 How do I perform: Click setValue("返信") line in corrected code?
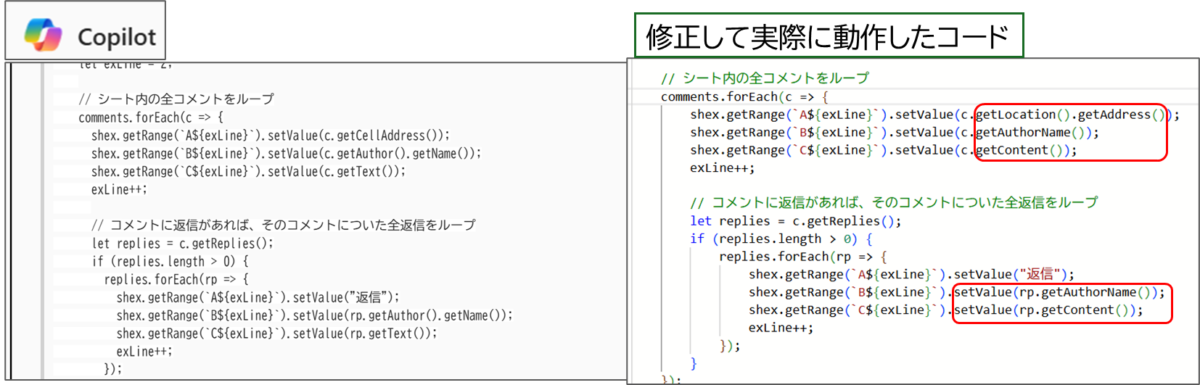910,275
